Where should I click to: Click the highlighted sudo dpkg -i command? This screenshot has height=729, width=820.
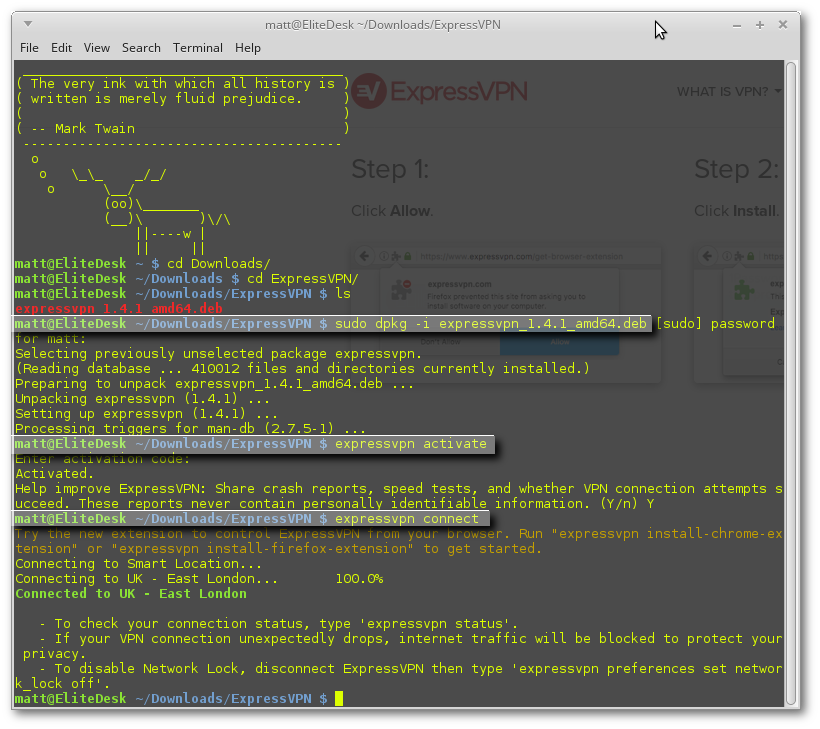(x=492, y=324)
